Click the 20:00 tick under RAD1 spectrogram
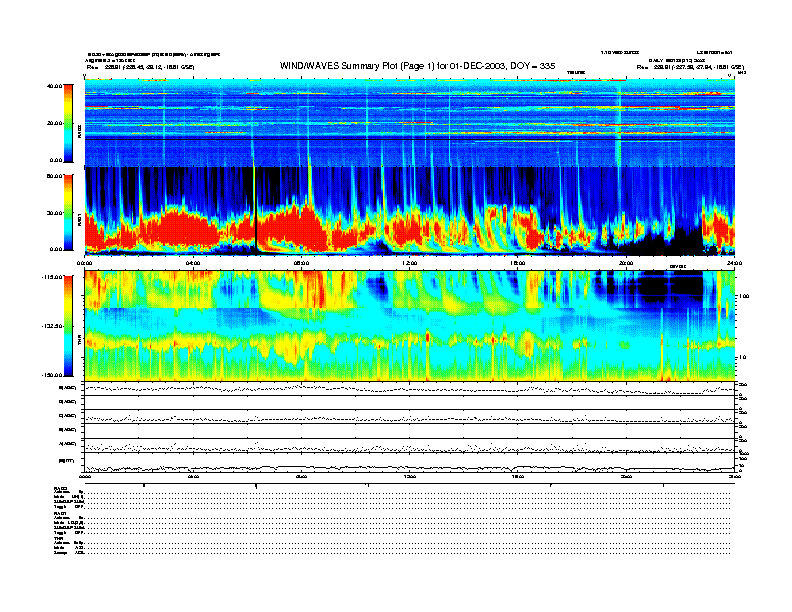Image resolution: width=792 pixels, height=612 pixels. 626,263
